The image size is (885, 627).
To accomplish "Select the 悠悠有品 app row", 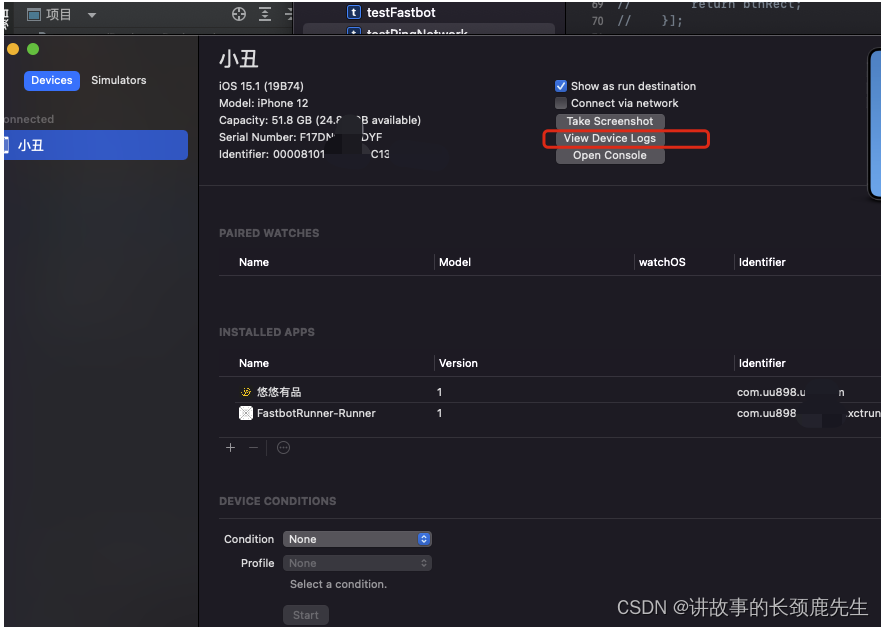I will click(549, 392).
